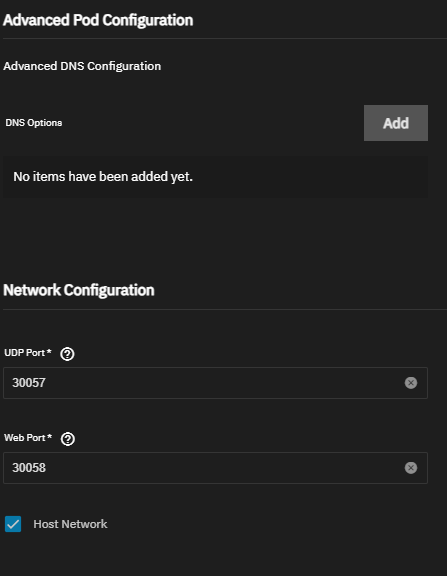Viewport: 447px width, 576px height.
Task: Select the Advanced Pod Configuration heading
Action: (98, 20)
